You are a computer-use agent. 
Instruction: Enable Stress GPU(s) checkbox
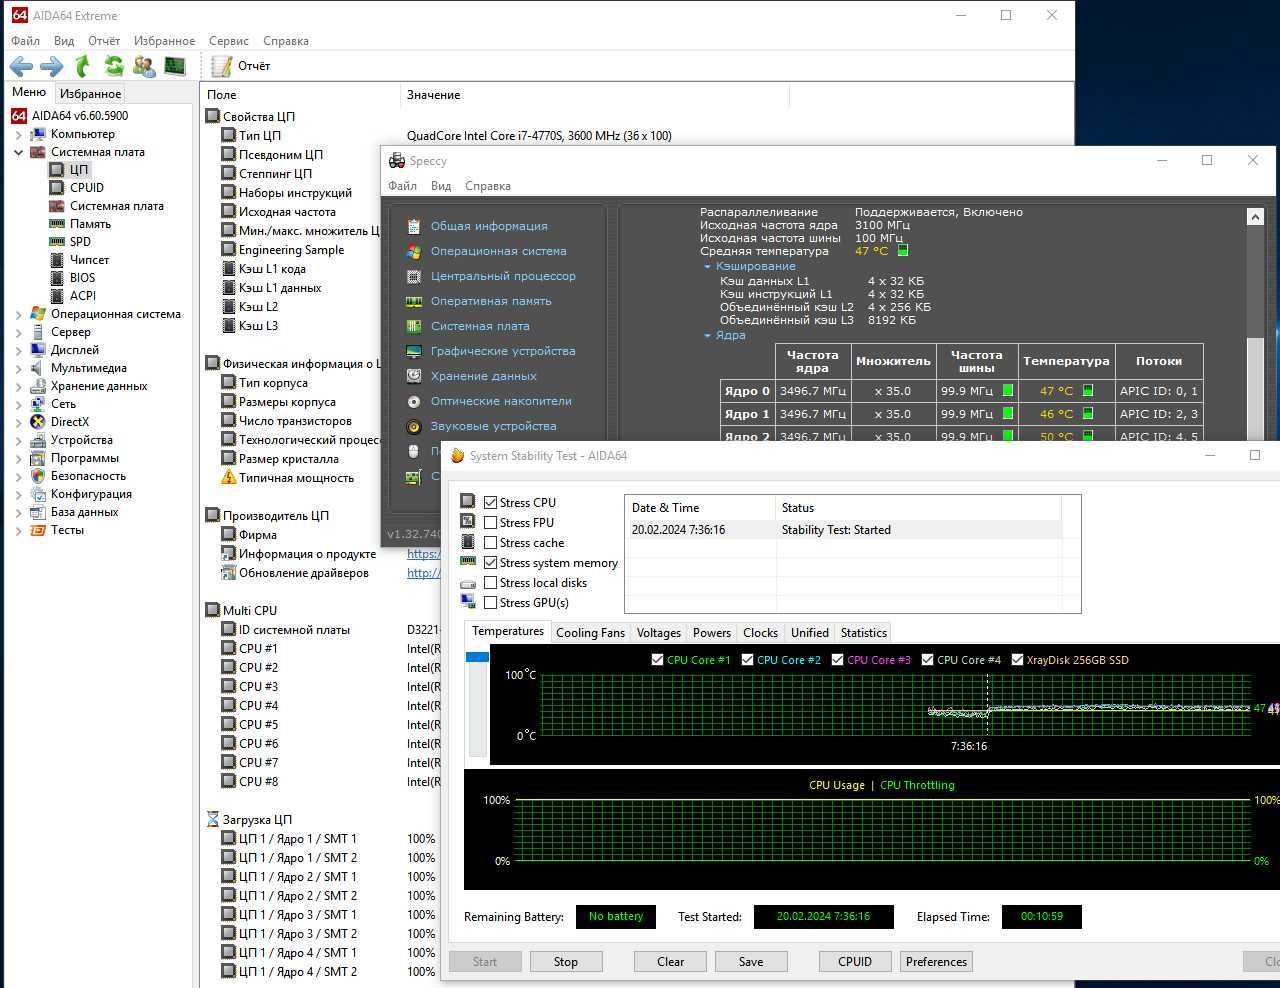pyautogui.click(x=490, y=603)
